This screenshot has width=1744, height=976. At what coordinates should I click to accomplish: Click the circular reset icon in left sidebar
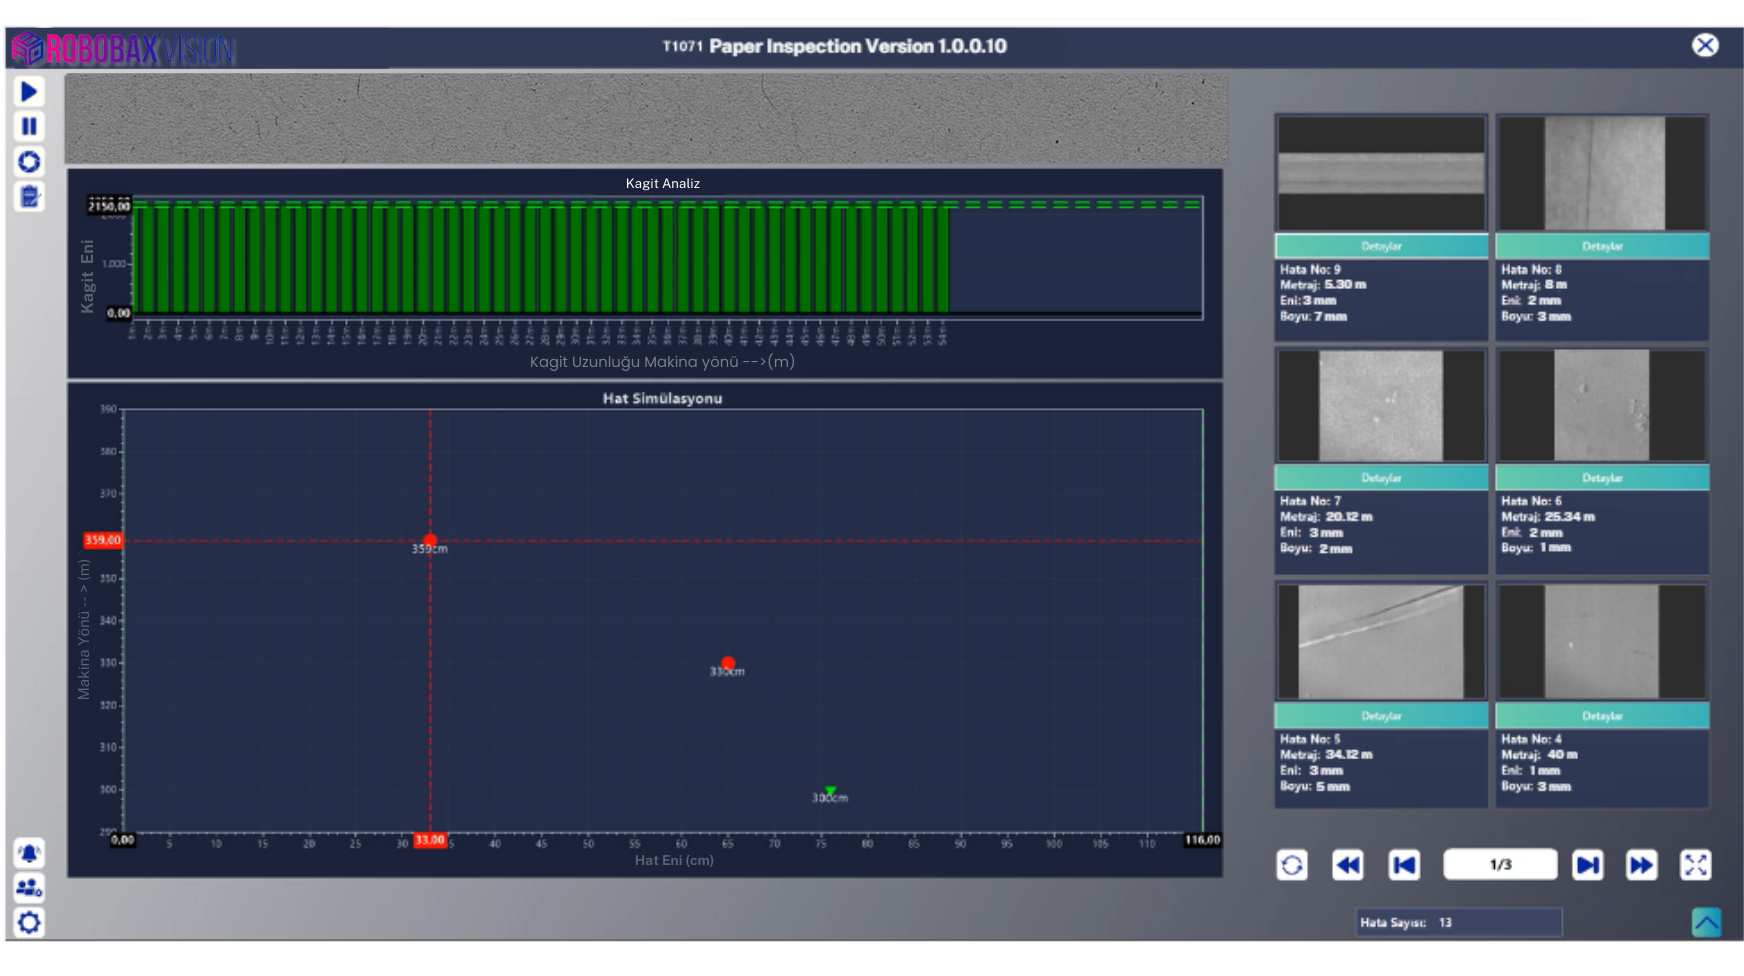(29, 161)
